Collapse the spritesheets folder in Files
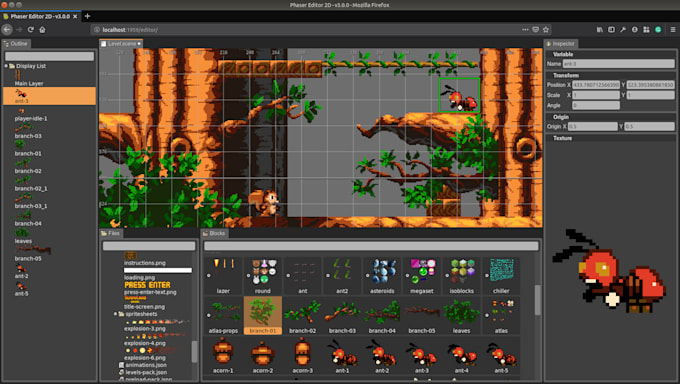Viewport: 680px width, 384px height. point(115,314)
